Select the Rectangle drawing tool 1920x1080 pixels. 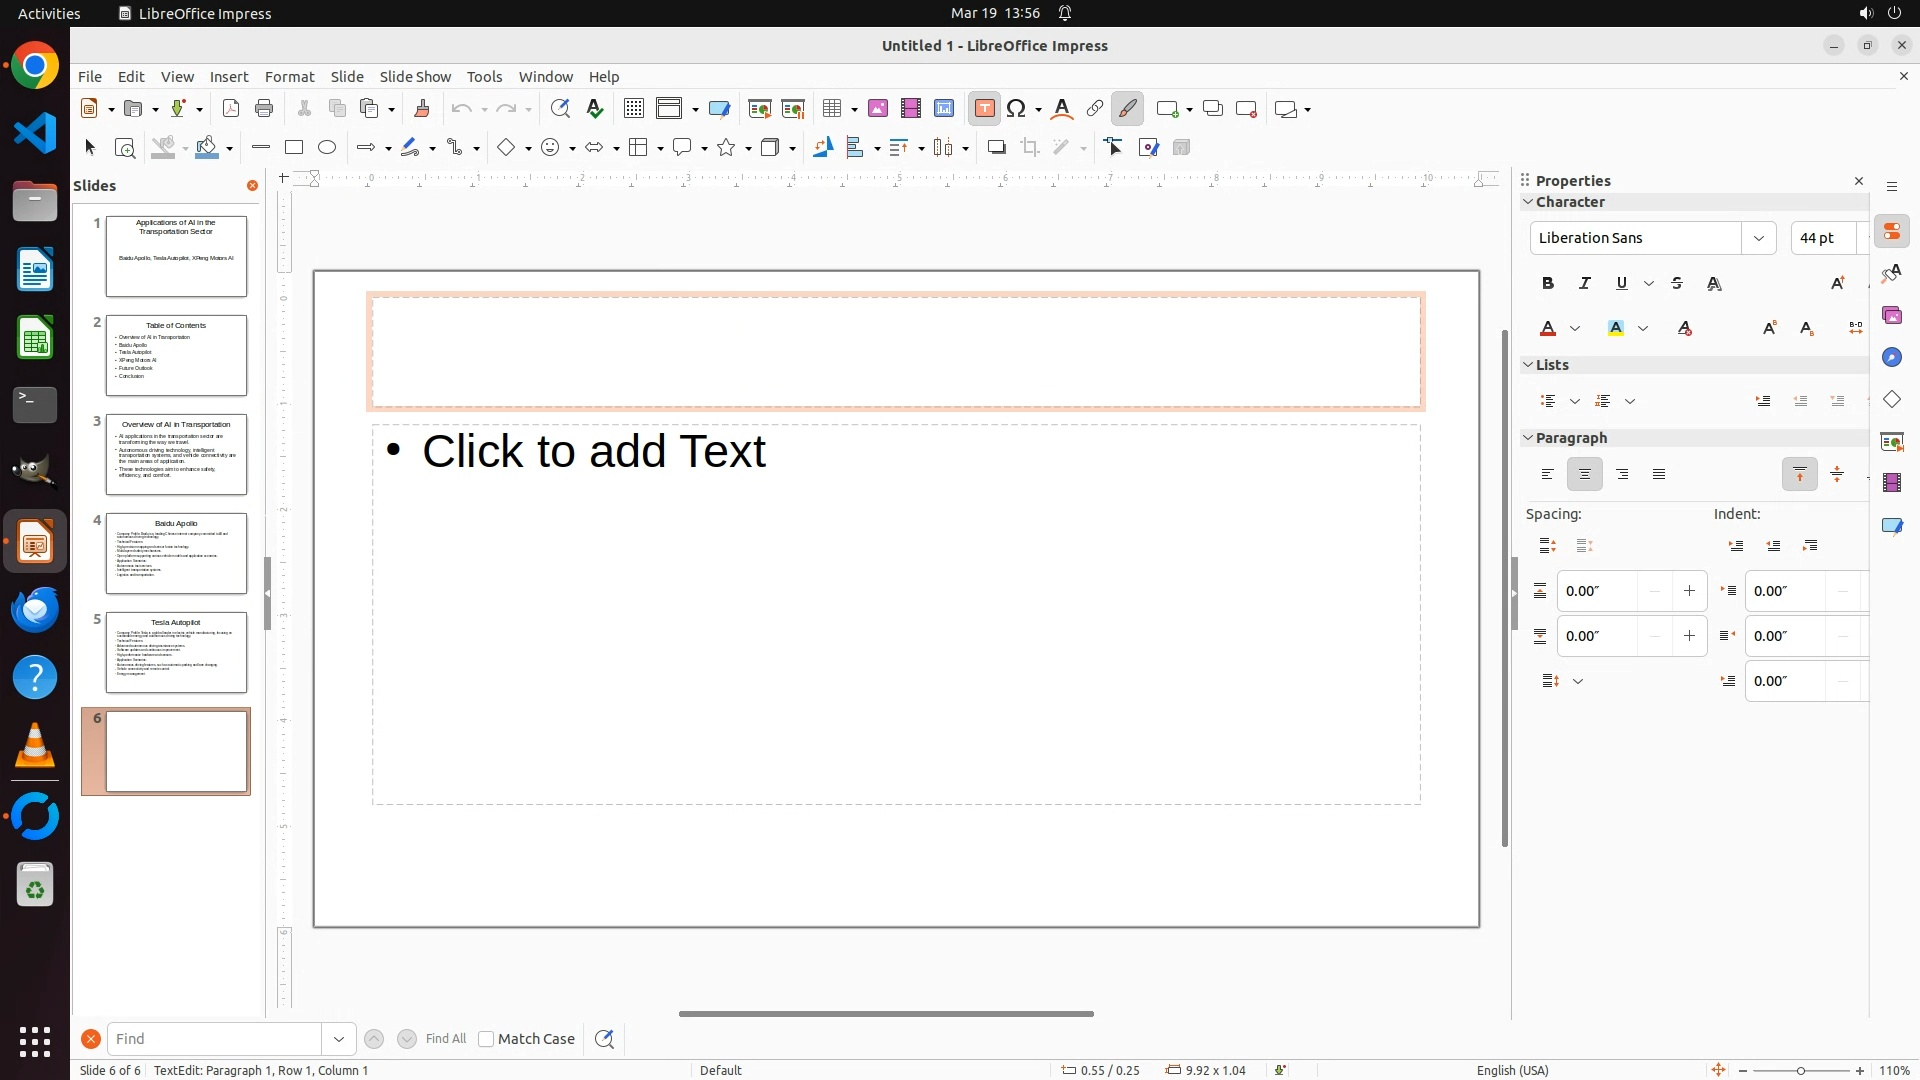[x=294, y=148]
